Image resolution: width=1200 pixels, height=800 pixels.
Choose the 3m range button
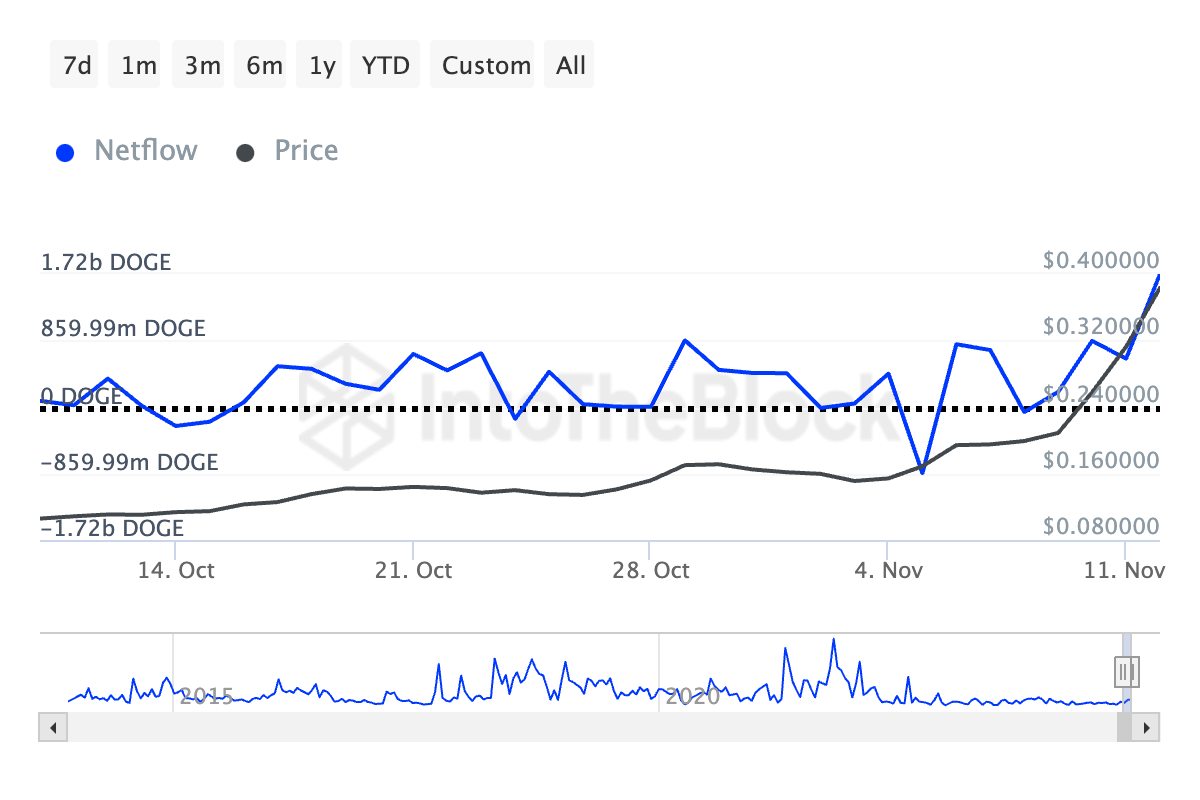click(x=202, y=66)
